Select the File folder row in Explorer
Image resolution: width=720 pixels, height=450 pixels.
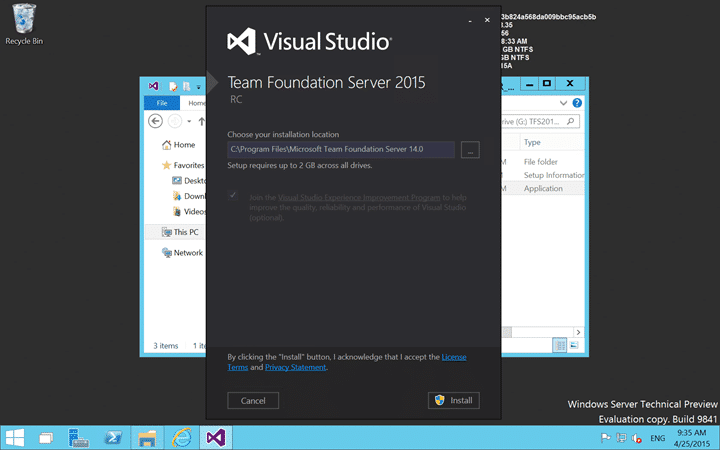tap(543, 162)
